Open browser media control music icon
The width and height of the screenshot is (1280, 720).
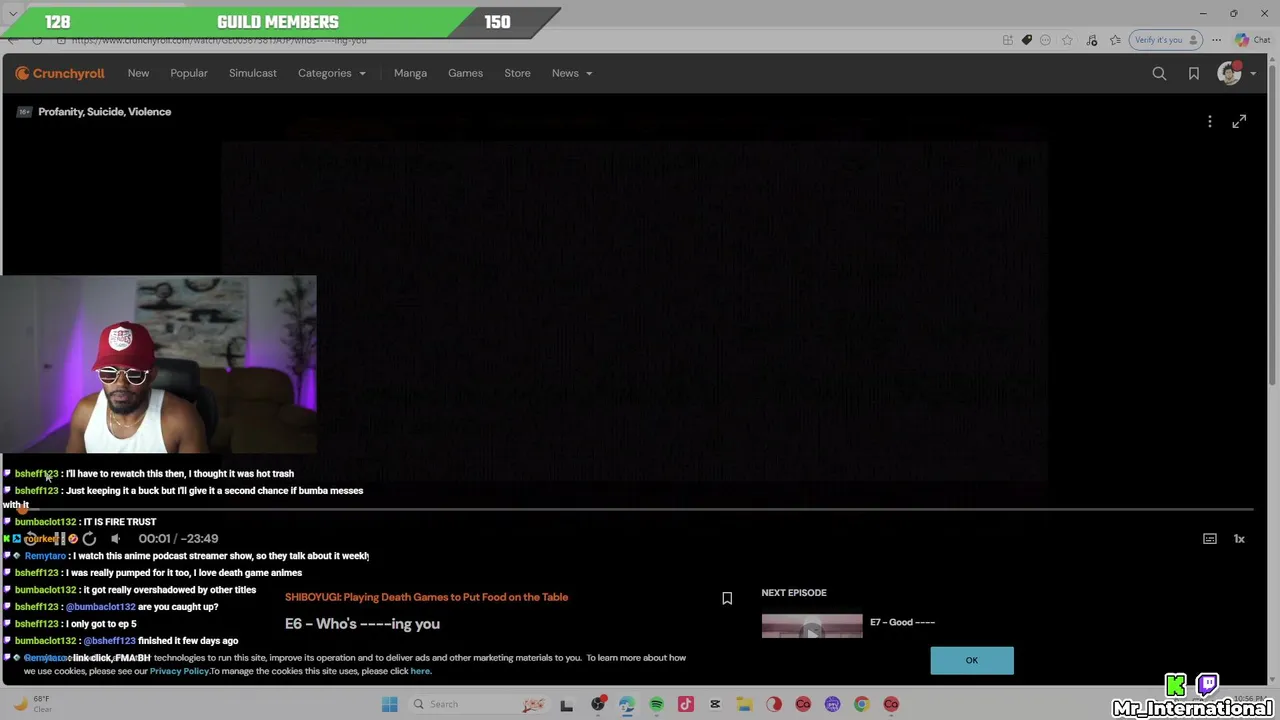(x=1091, y=40)
